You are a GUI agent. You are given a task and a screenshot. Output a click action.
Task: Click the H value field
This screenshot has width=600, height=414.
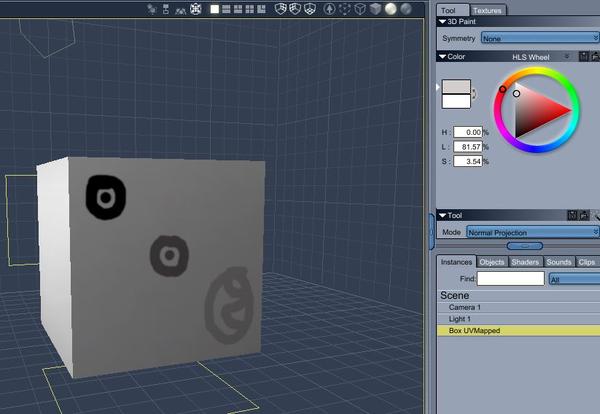click(468, 132)
